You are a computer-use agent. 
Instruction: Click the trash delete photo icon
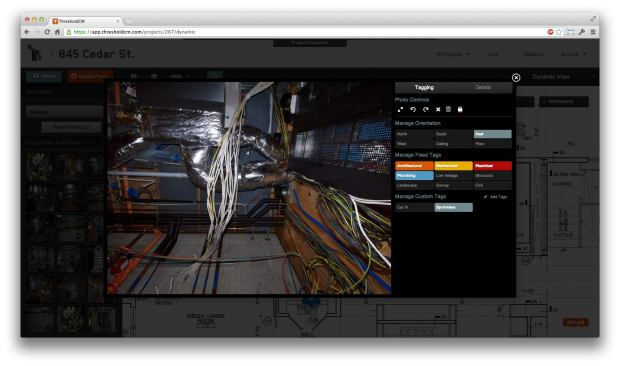pyautogui.click(x=448, y=109)
